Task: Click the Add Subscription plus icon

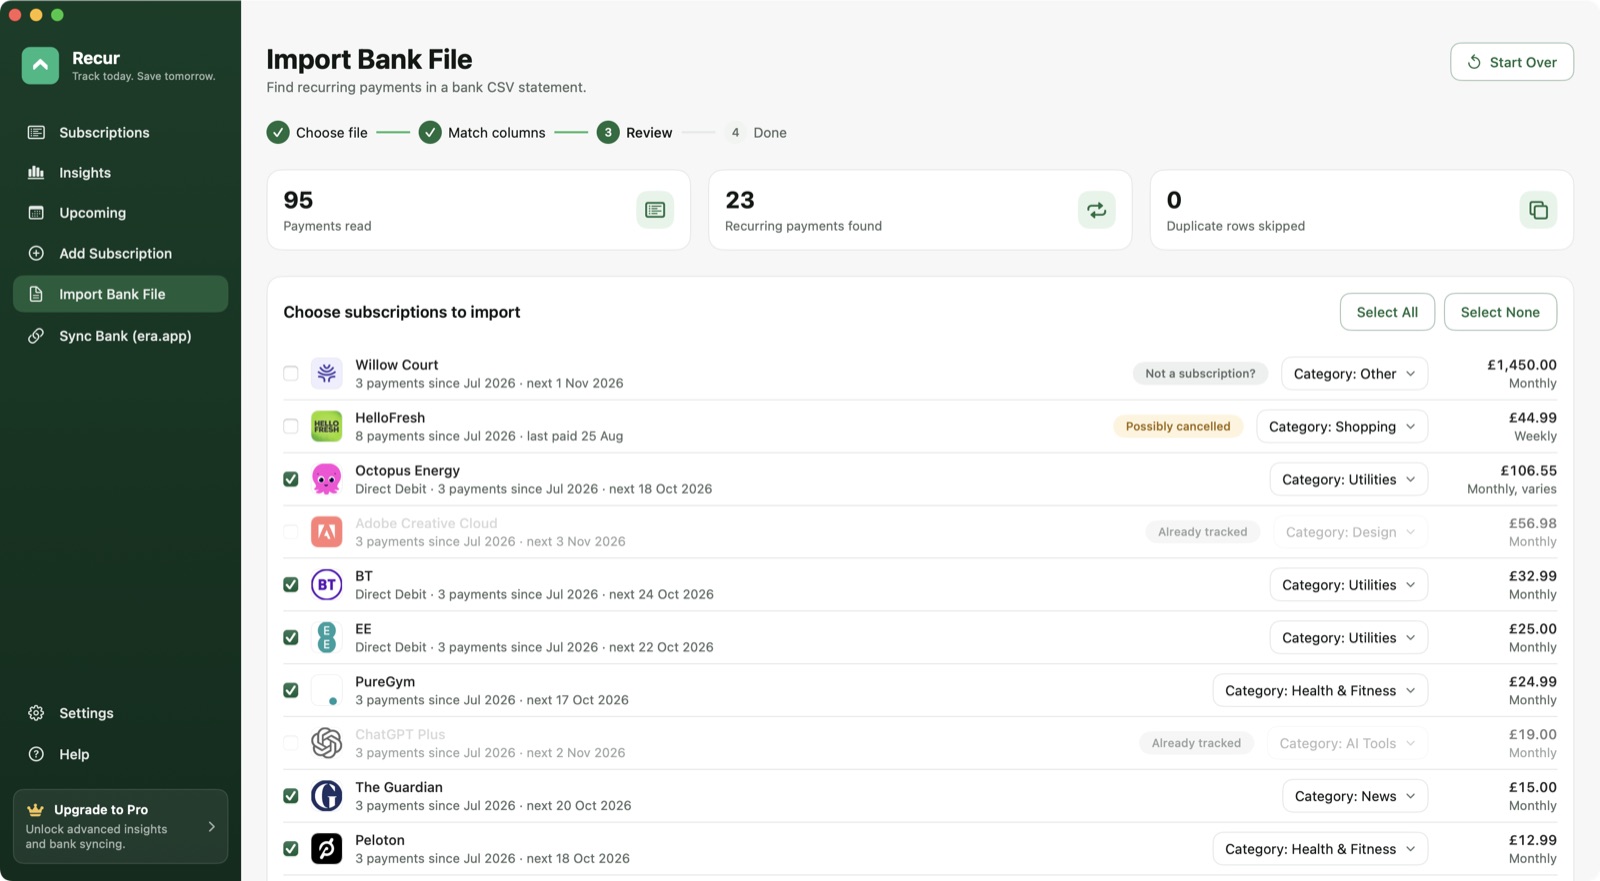Action: click(36, 253)
